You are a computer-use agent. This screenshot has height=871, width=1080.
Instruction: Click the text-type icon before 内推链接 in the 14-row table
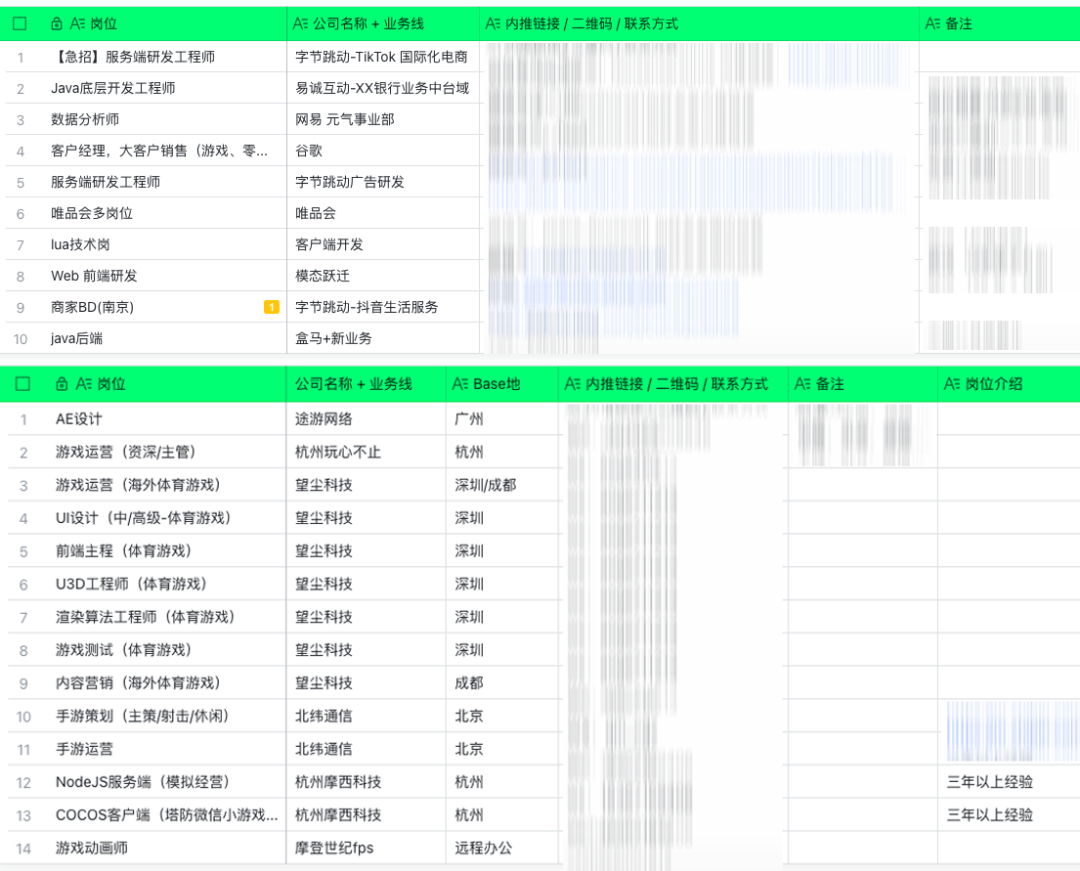[x=572, y=384]
